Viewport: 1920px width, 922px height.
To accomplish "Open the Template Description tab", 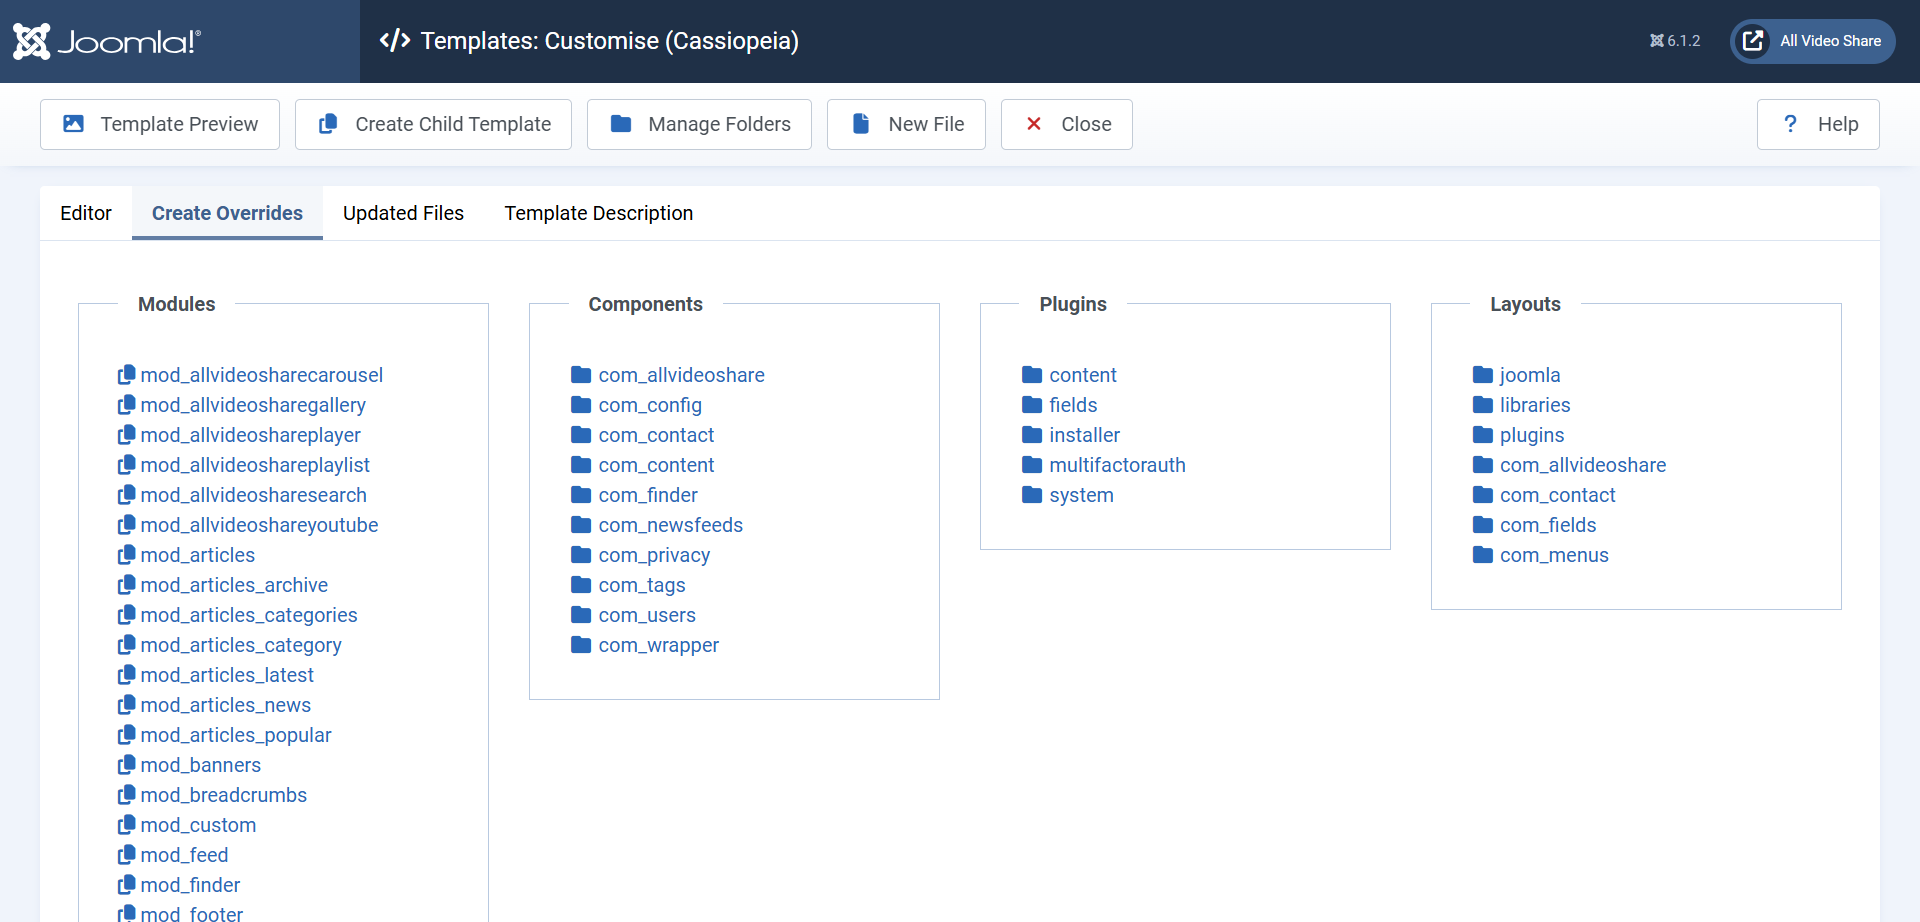I will 598,213.
